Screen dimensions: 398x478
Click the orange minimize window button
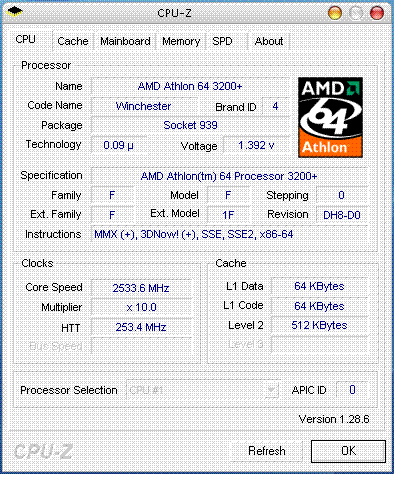[335, 13]
